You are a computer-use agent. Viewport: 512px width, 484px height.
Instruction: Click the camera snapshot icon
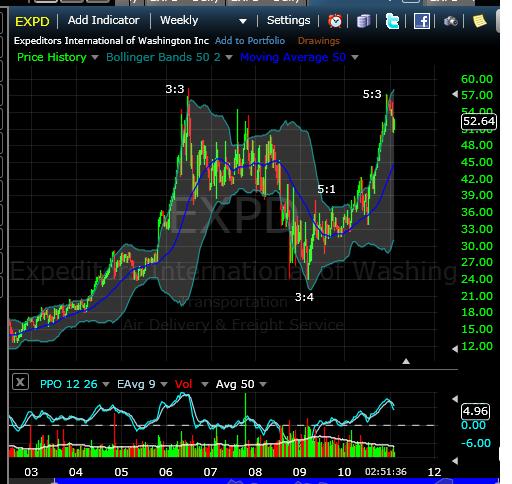coord(451,22)
